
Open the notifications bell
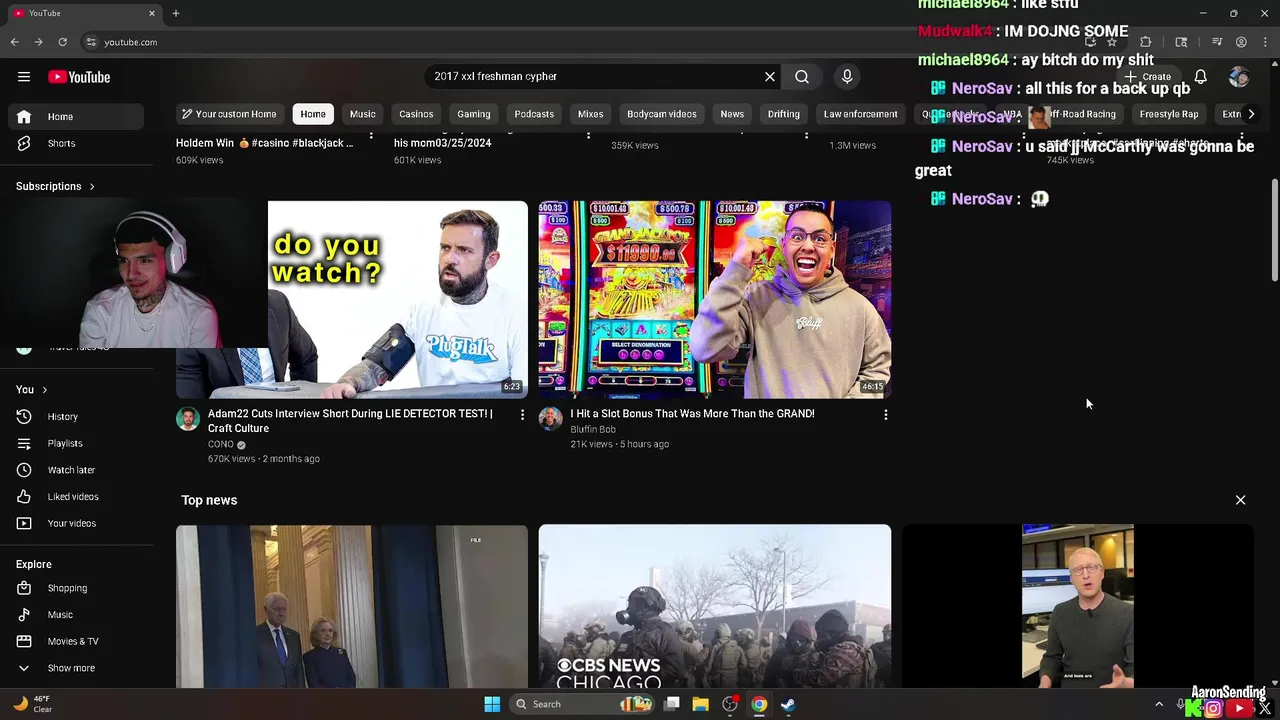[1201, 77]
